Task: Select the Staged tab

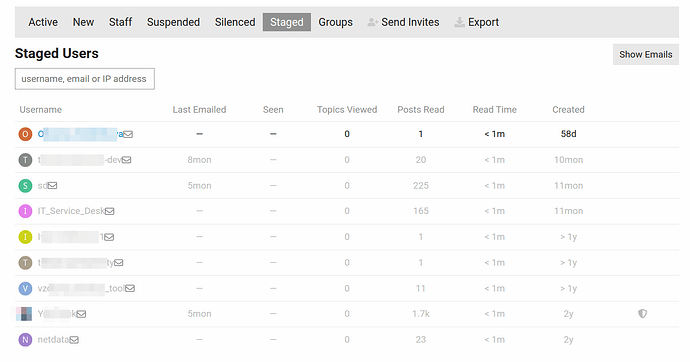Action: point(287,22)
